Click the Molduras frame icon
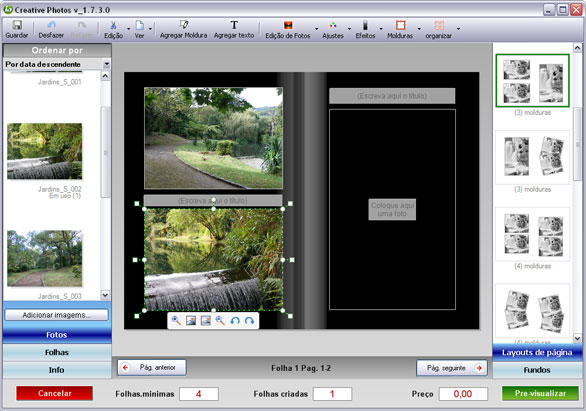The height and width of the screenshot is (411, 586). click(x=400, y=25)
